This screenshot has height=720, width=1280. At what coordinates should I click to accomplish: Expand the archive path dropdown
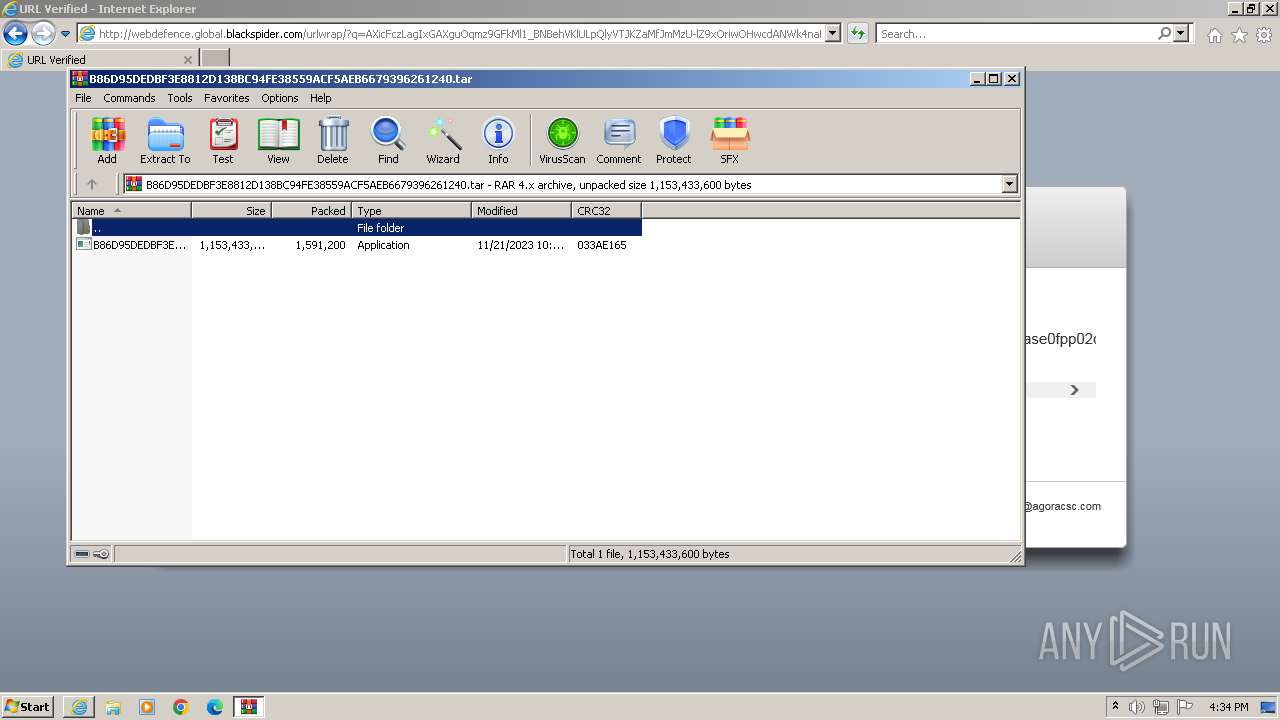1009,184
